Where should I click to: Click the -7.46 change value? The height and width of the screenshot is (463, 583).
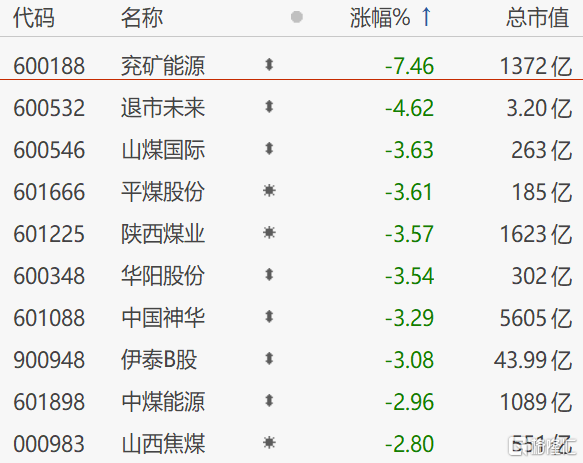[409, 66]
